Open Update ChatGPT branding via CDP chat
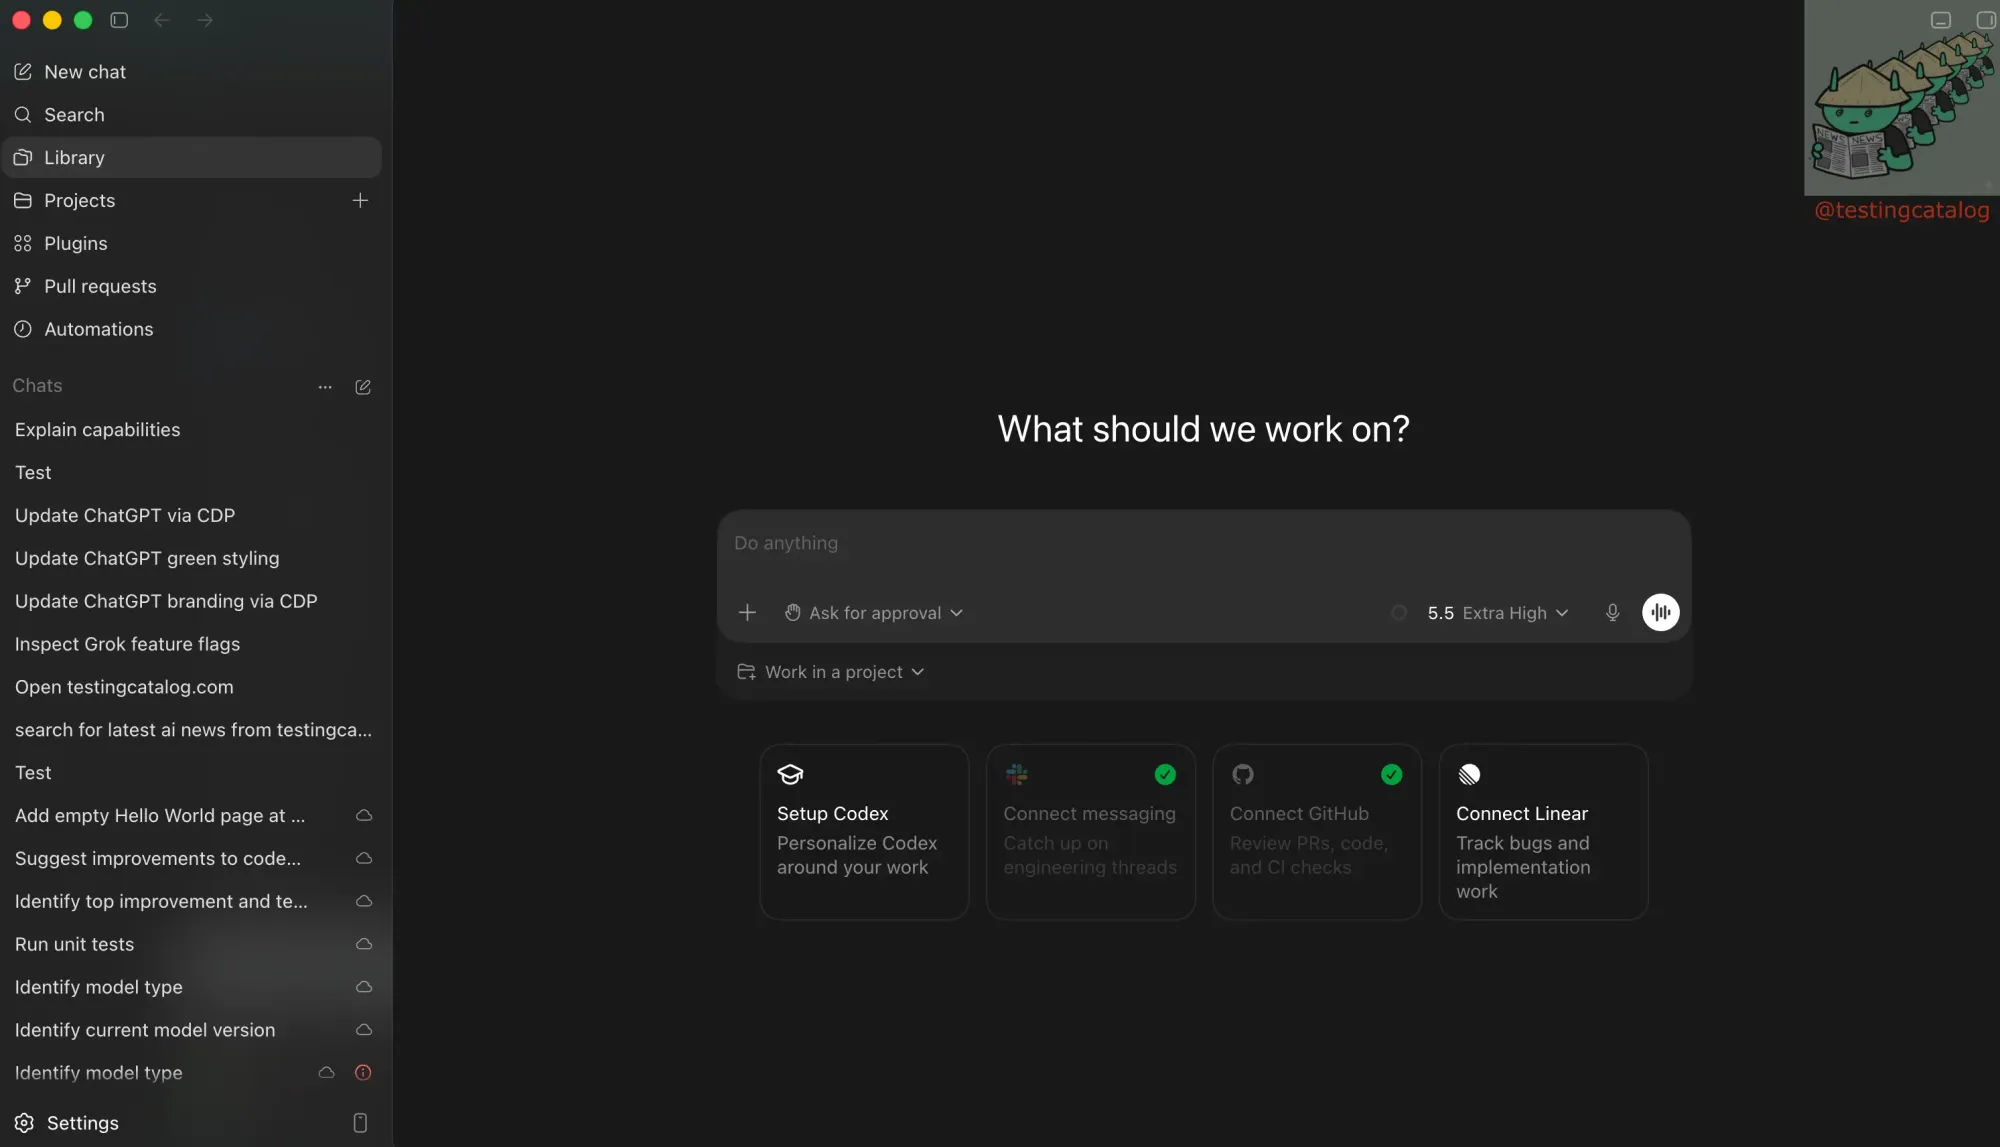 click(x=191, y=602)
